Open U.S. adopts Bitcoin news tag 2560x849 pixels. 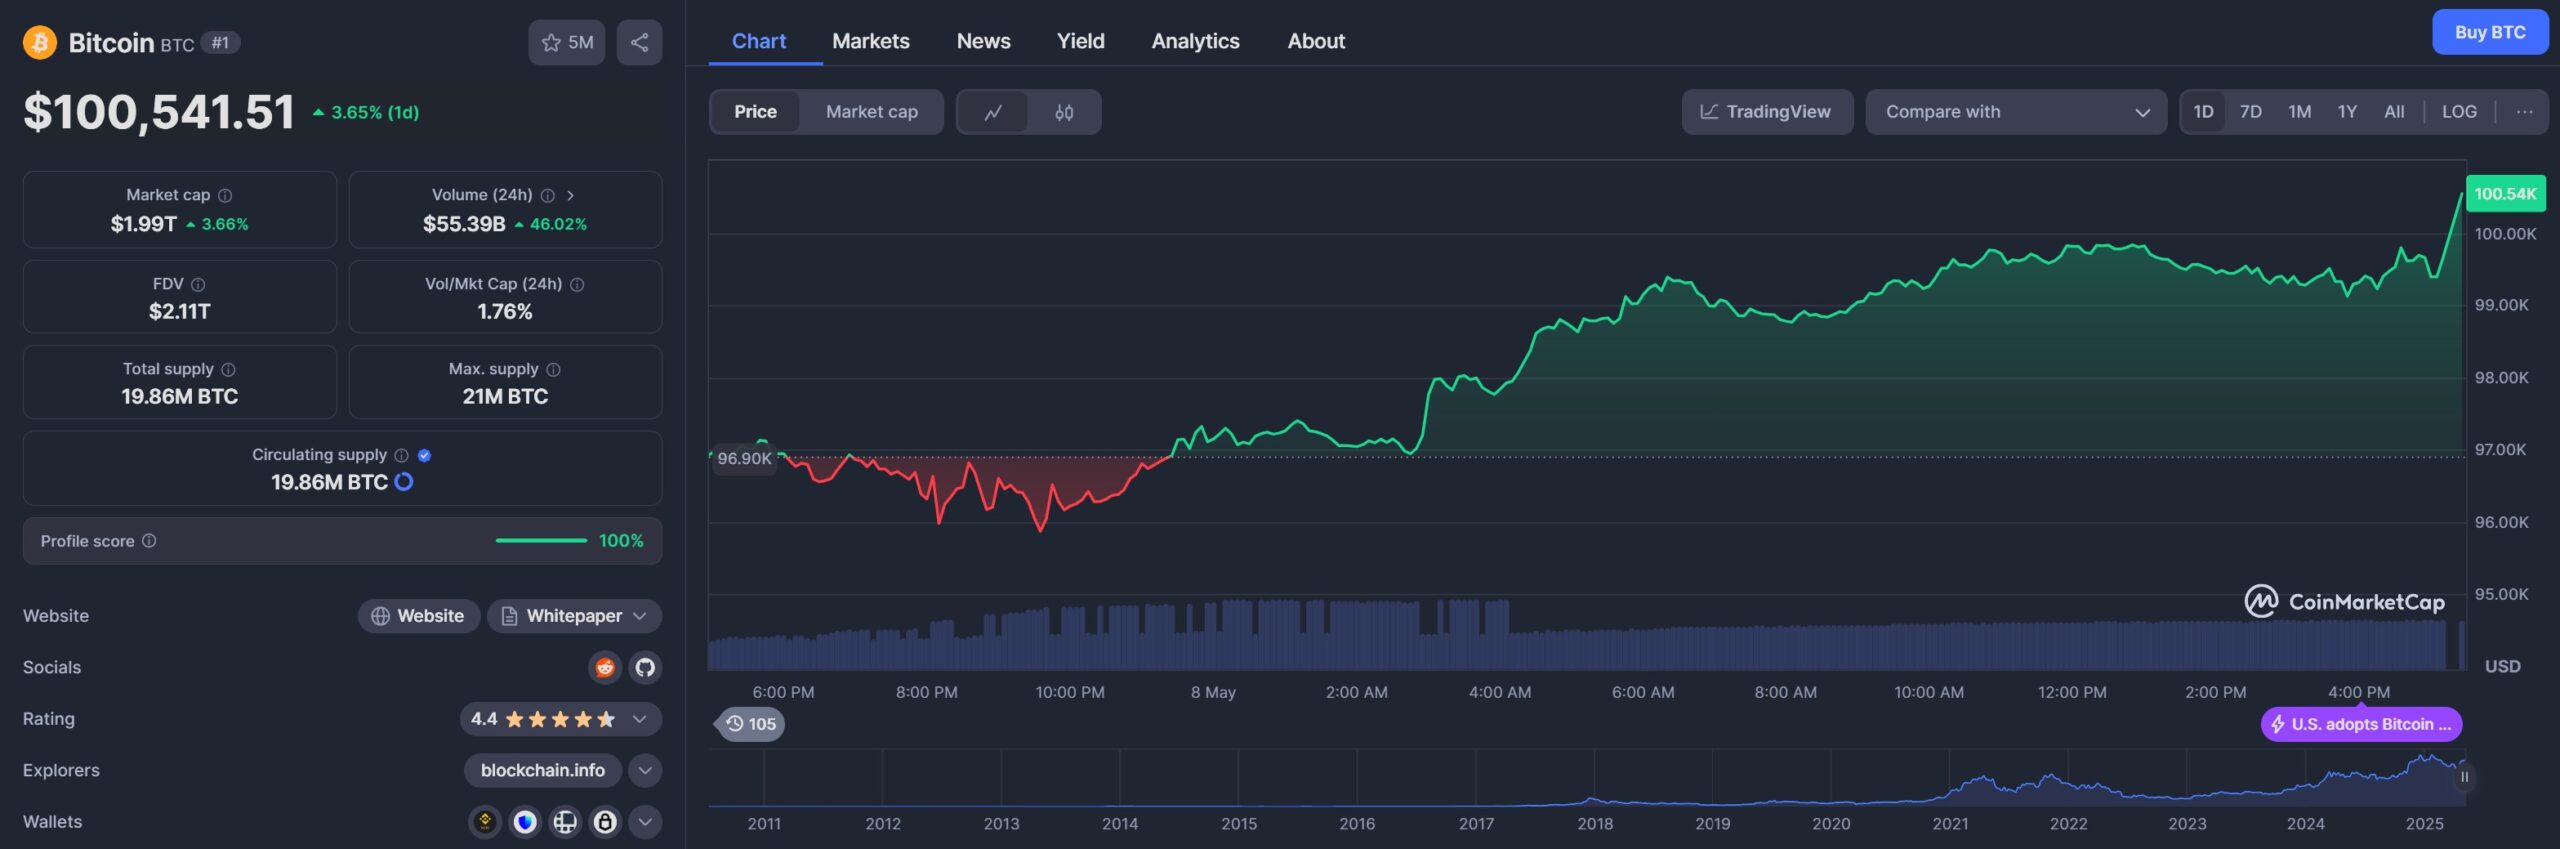coord(2361,724)
